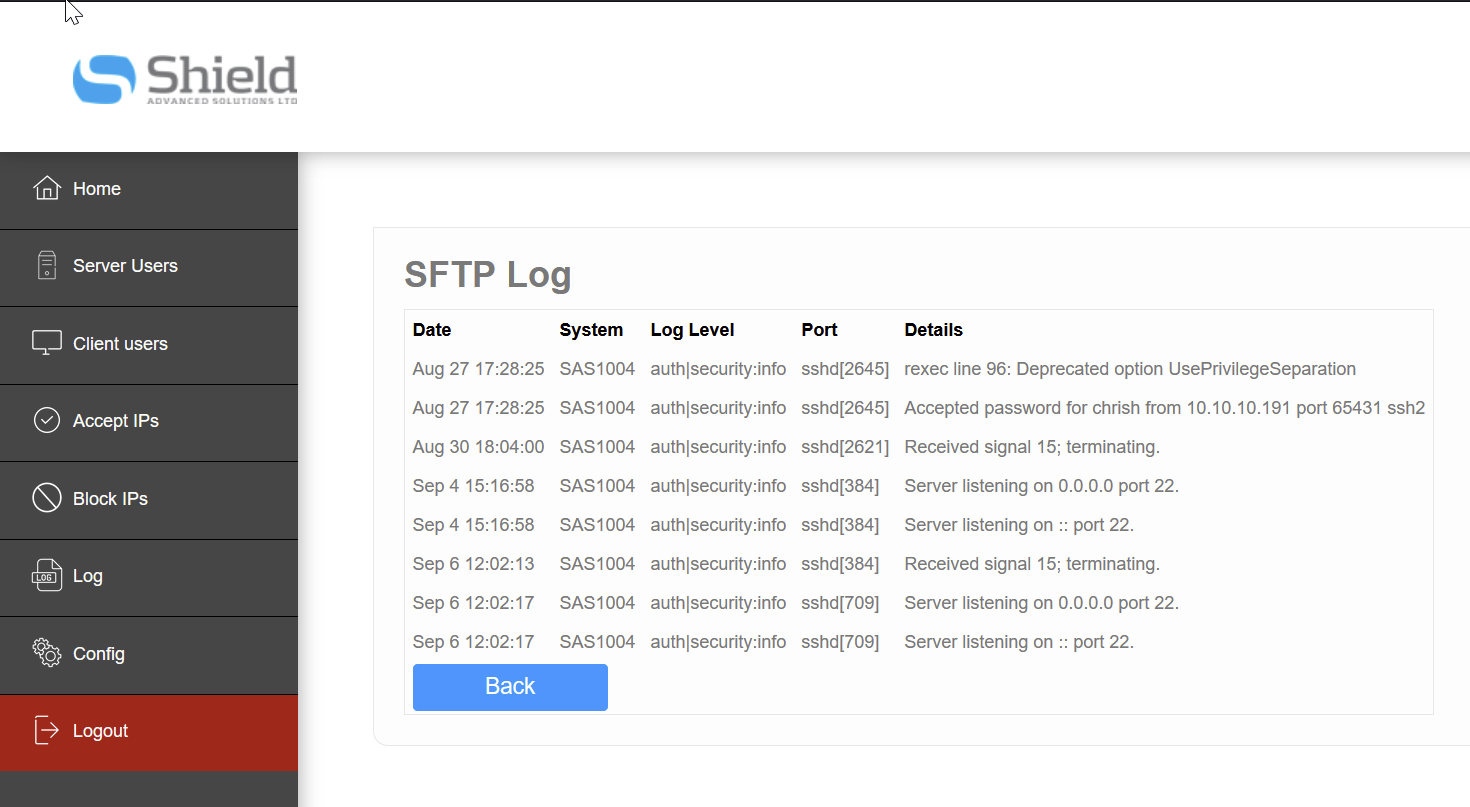Click the Log Level column header
Viewport: 1470px width, 807px height.
point(692,329)
